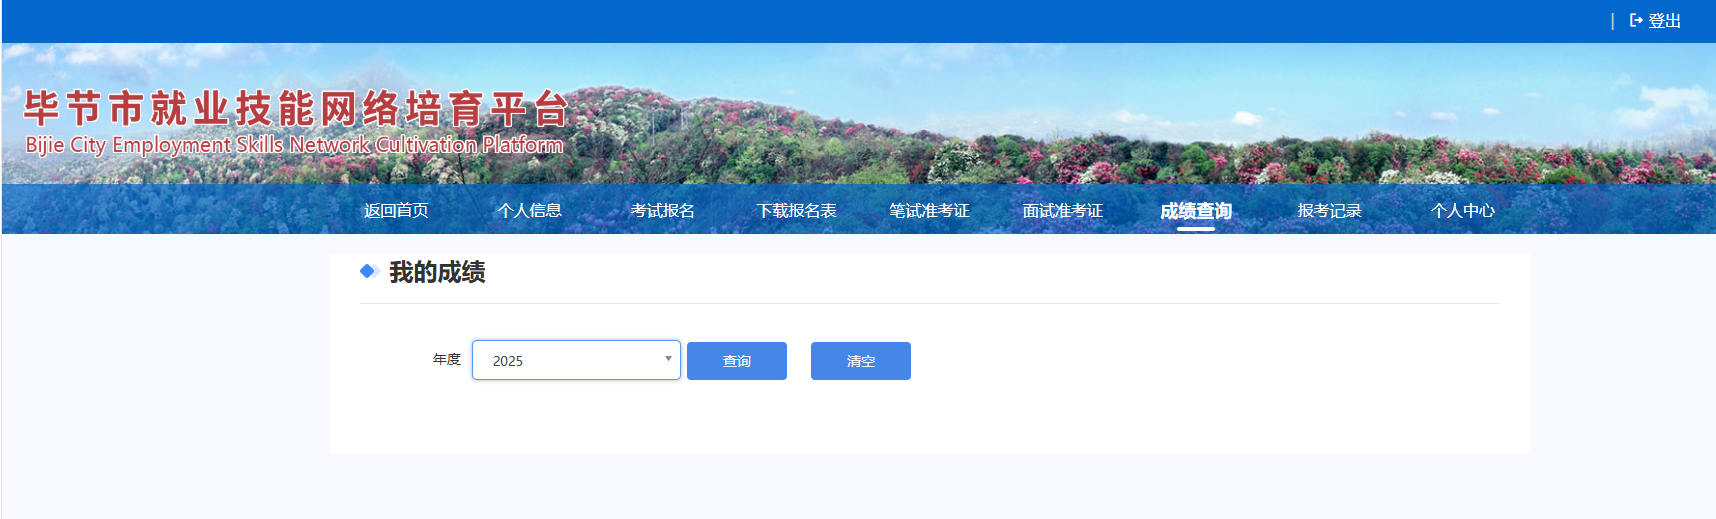The width and height of the screenshot is (1716, 519).
Task: Click the 毕节市就业技能网络培育平台 site title
Action: pyautogui.click(x=296, y=108)
